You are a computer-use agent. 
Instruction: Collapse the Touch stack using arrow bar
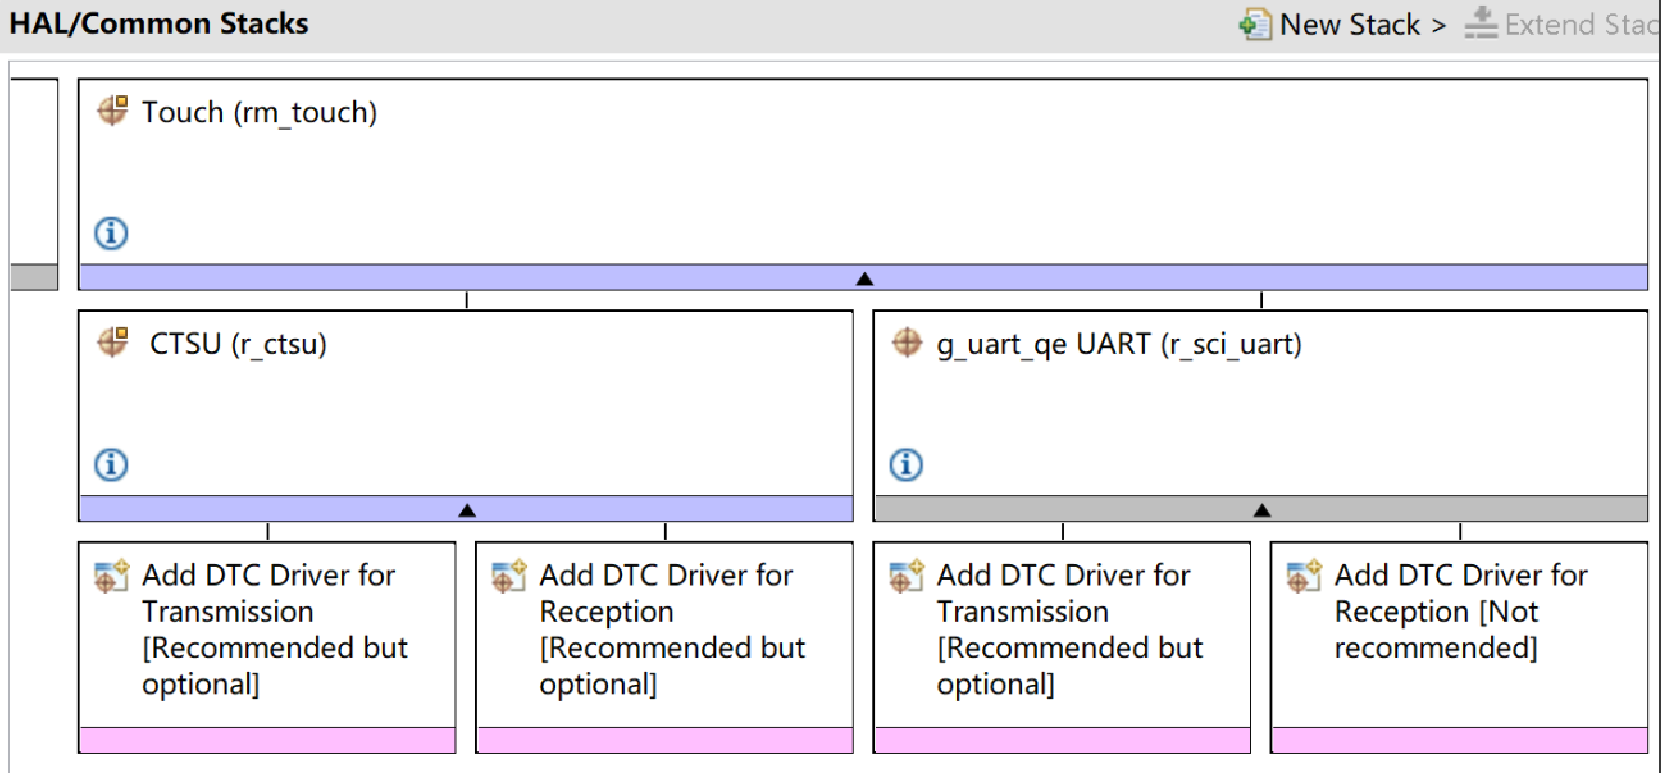coord(864,279)
